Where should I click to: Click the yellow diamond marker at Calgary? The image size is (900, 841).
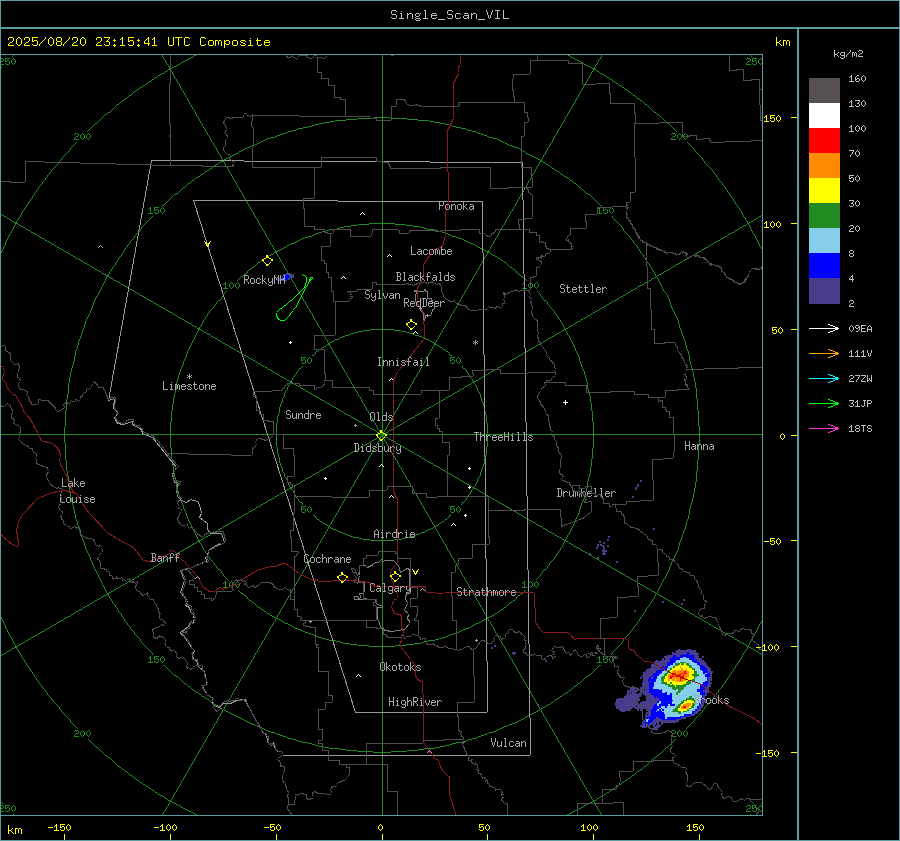(395, 576)
